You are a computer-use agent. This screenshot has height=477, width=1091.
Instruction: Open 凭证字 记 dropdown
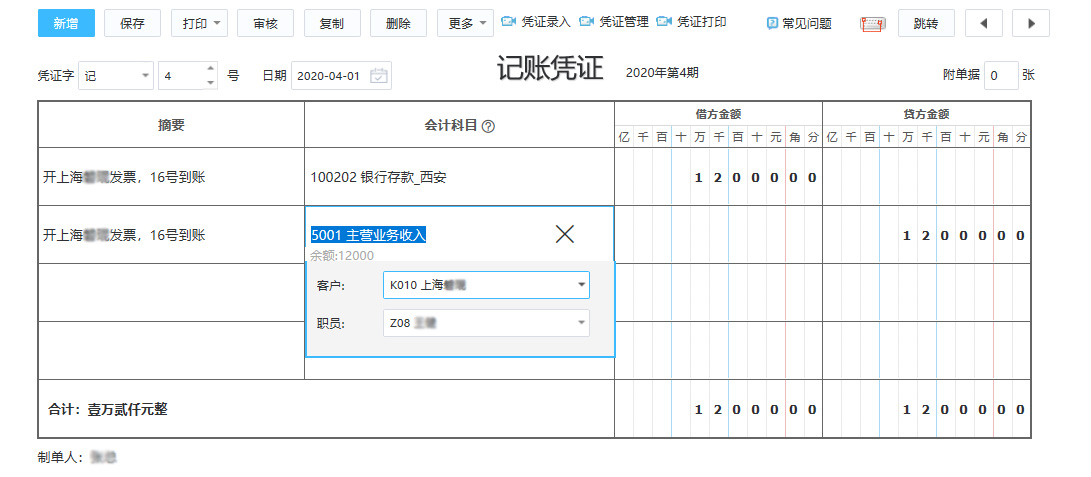point(116,76)
